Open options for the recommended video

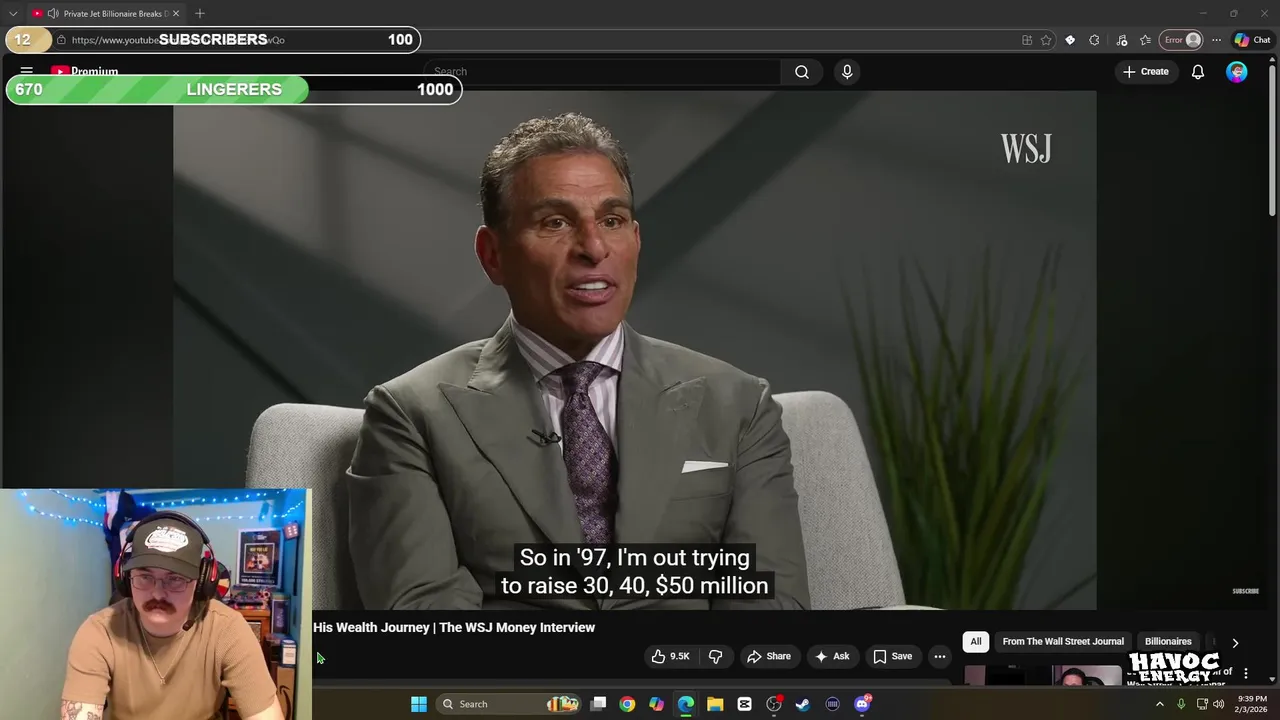(1245, 674)
